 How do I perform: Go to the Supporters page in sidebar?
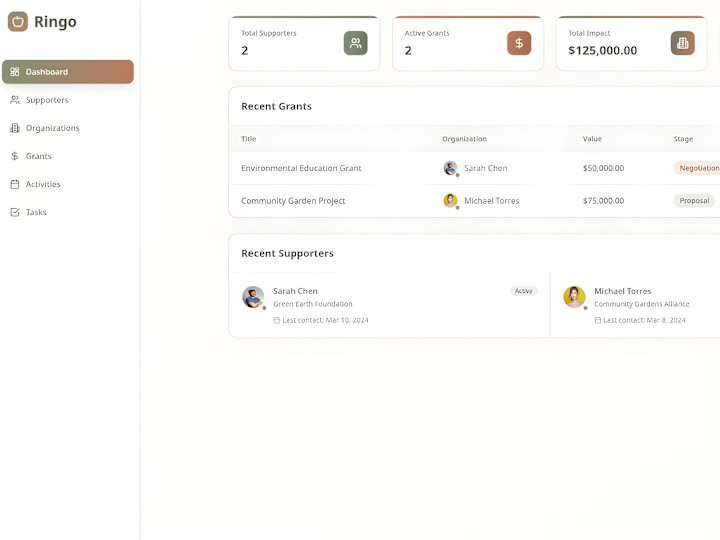(x=68, y=100)
